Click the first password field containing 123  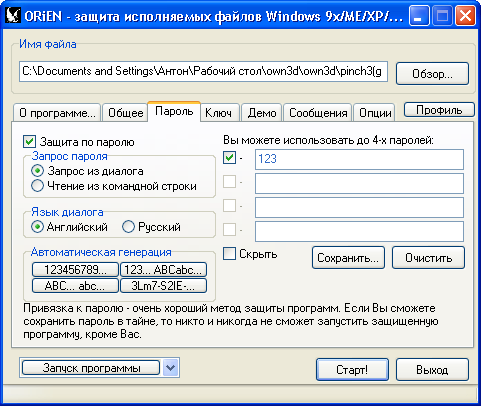pos(359,159)
